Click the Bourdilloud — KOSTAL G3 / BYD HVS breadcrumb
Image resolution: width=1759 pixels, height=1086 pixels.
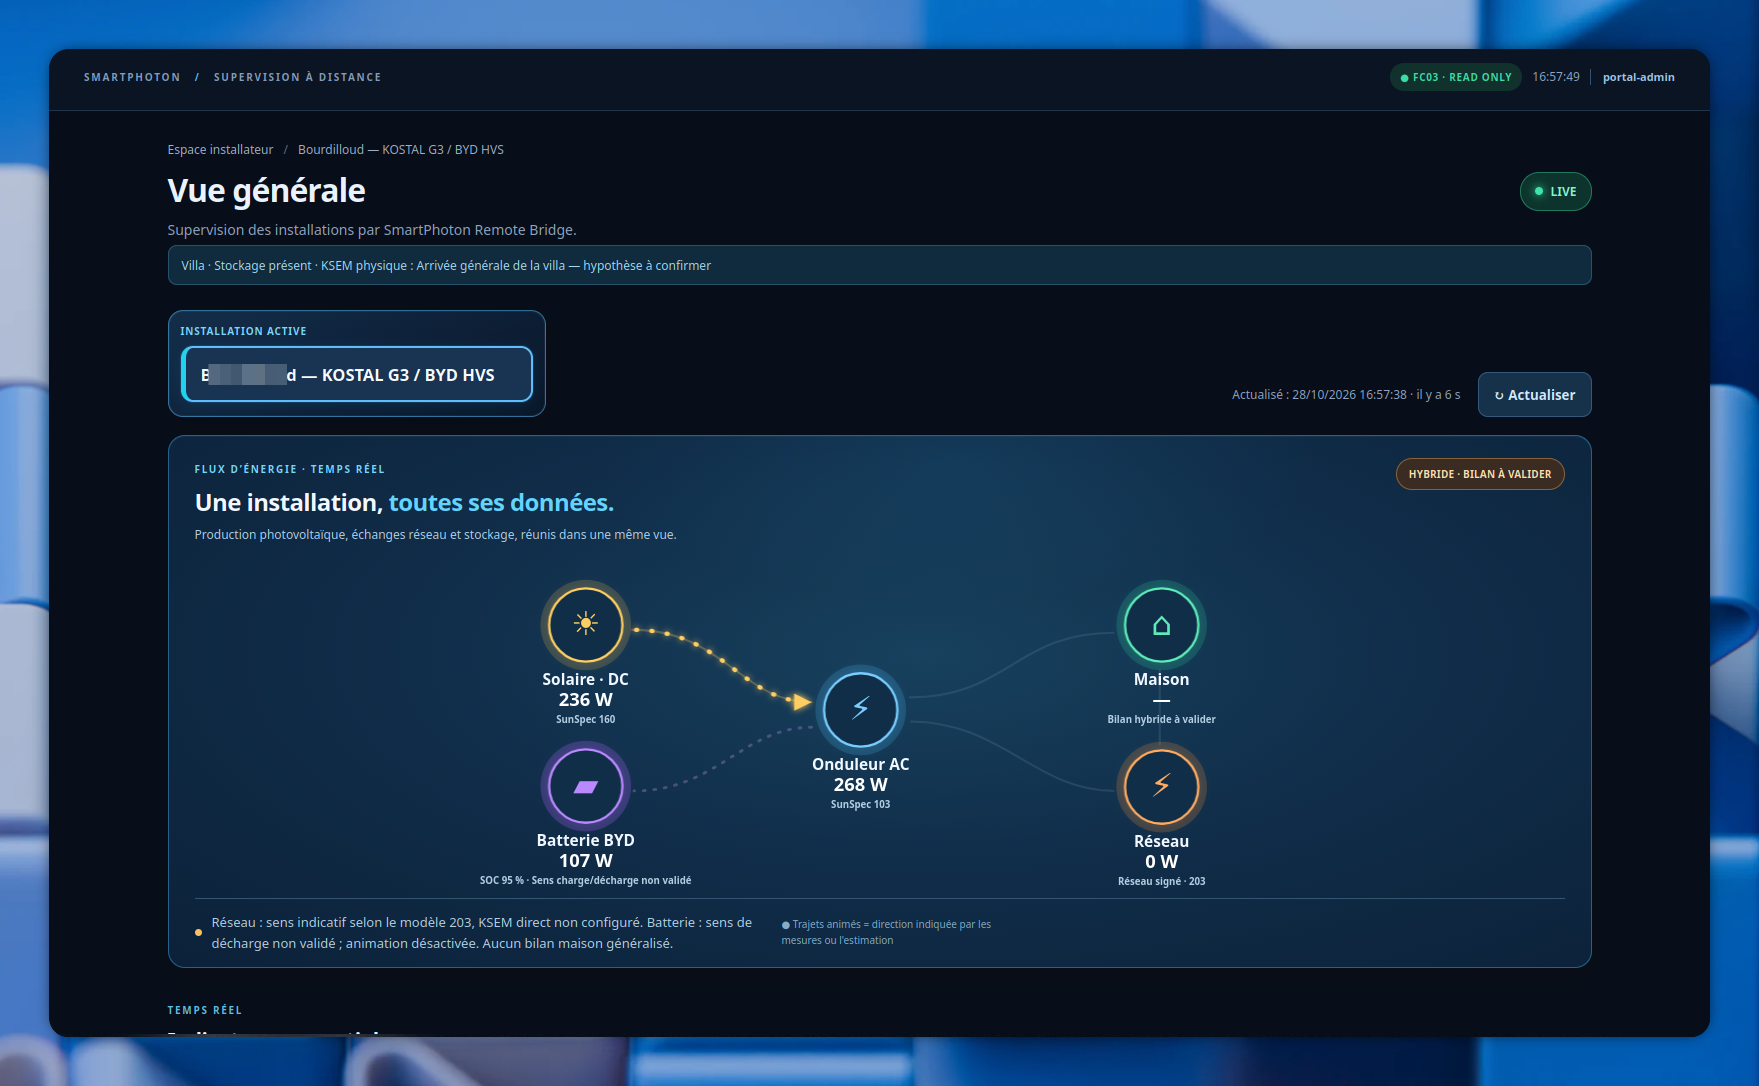coord(401,150)
